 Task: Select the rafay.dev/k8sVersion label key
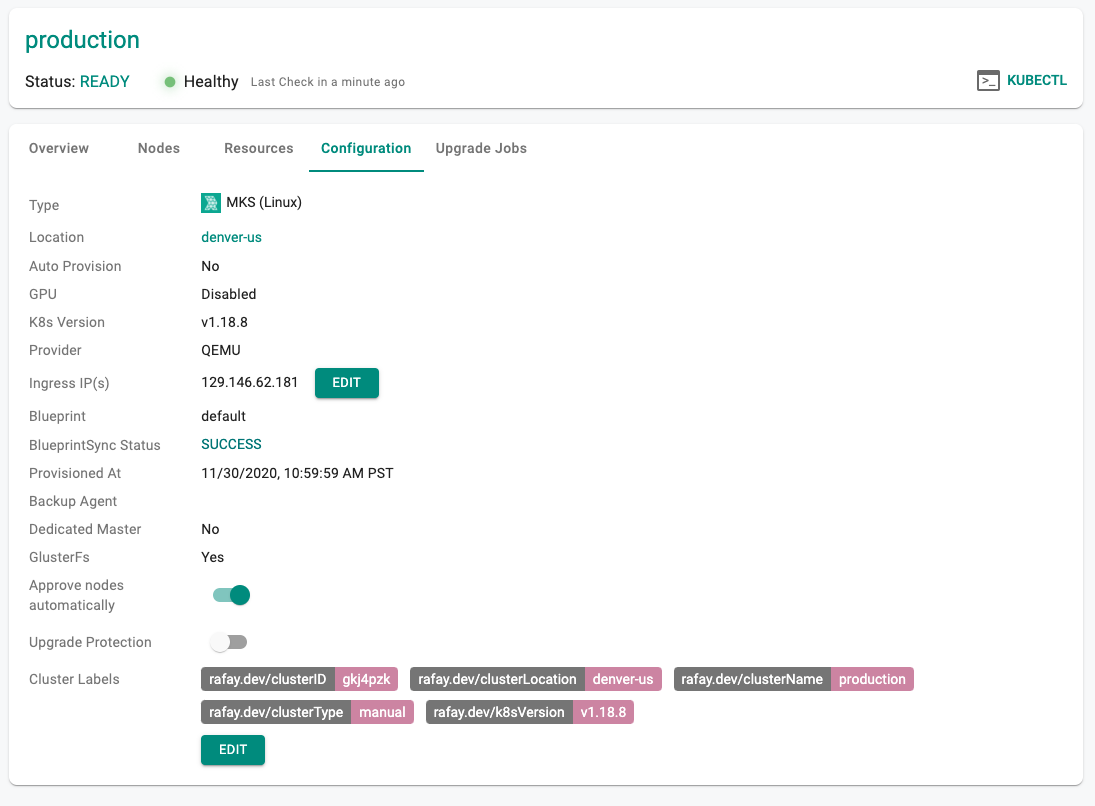coord(499,712)
